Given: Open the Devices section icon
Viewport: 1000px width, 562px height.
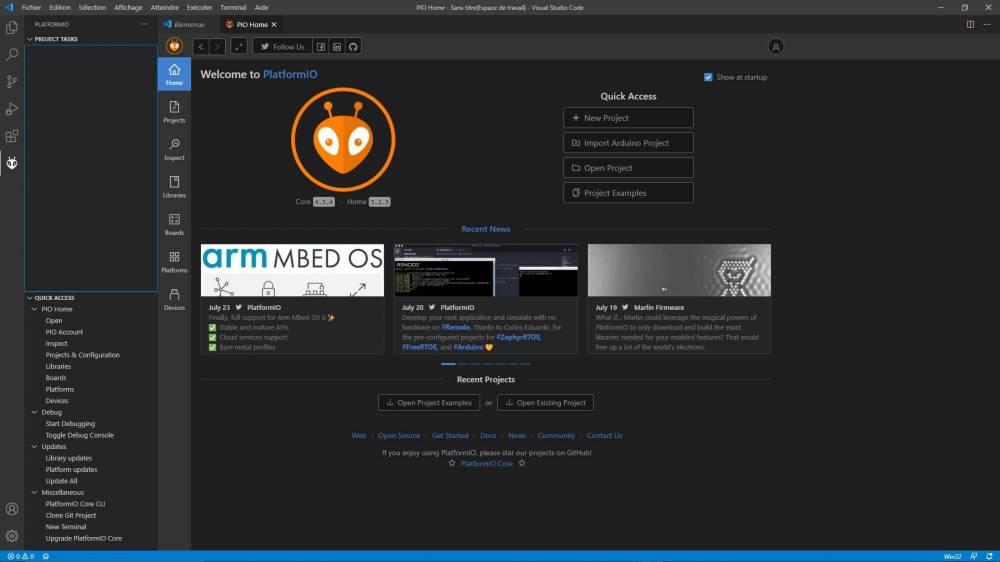Looking at the screenshot, I should [x=174, y=299].
